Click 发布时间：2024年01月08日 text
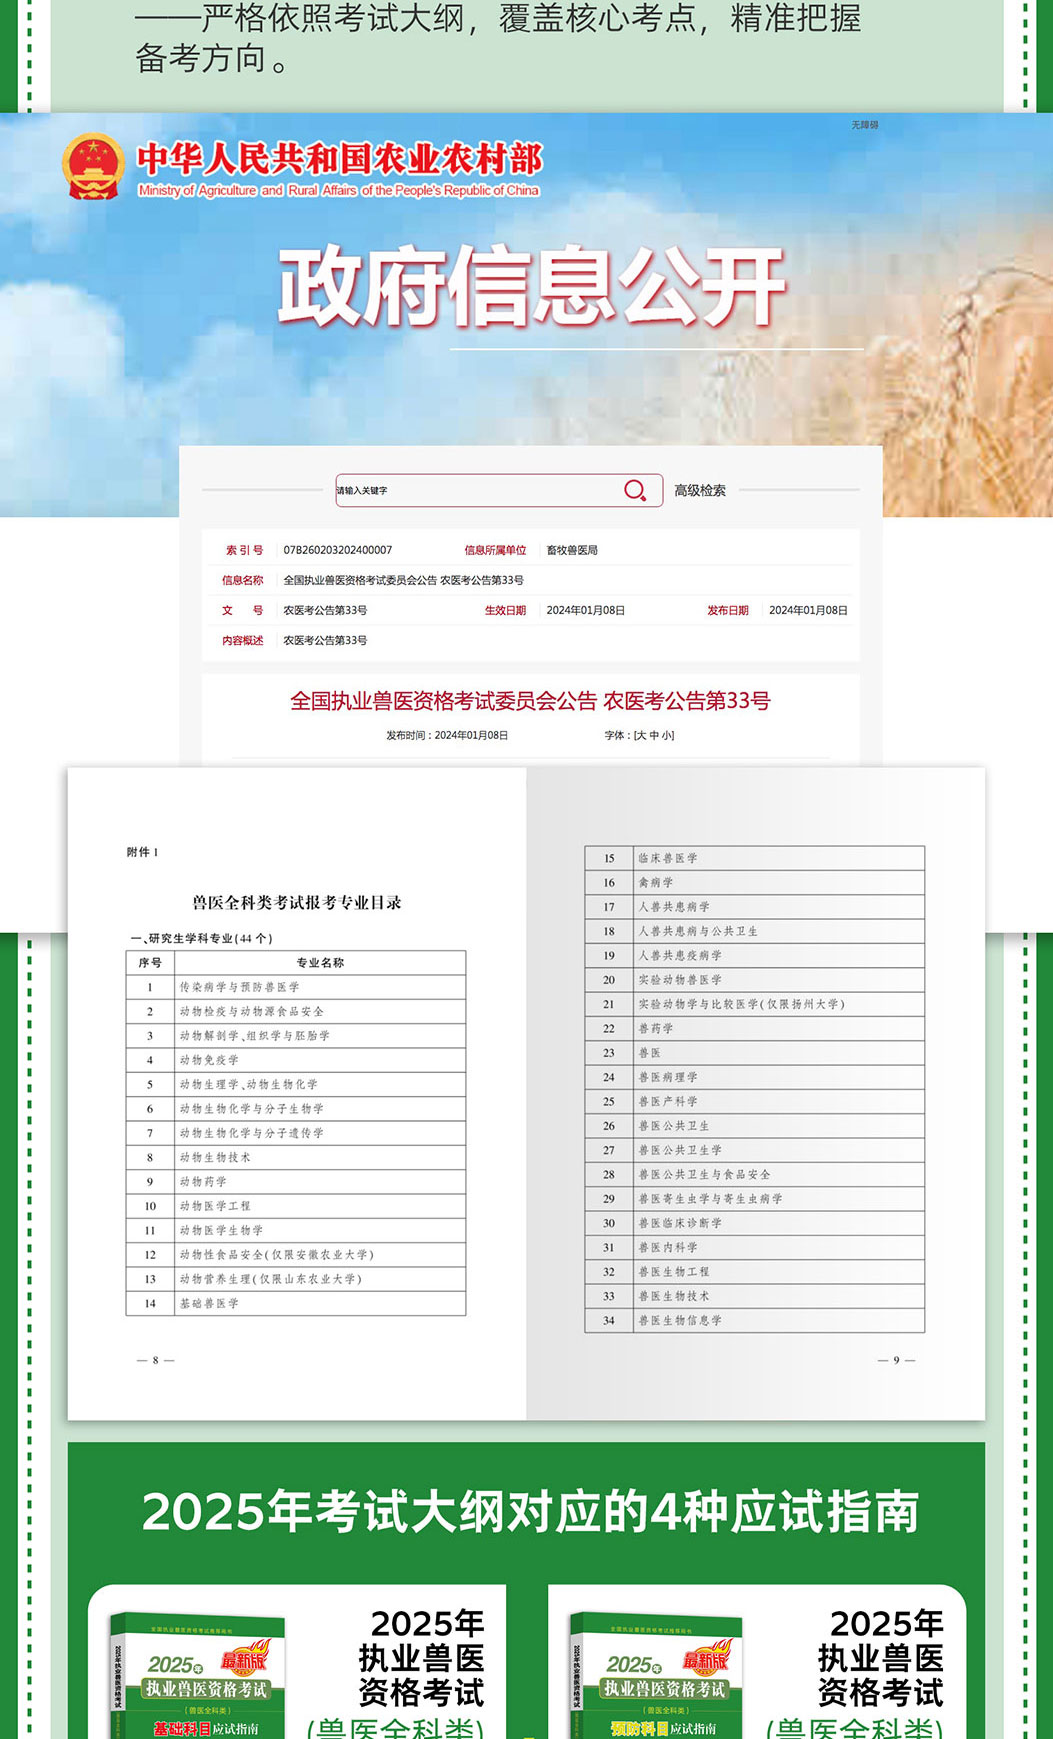Viewport: 1053px width, 1739px height. click(447, 735)
